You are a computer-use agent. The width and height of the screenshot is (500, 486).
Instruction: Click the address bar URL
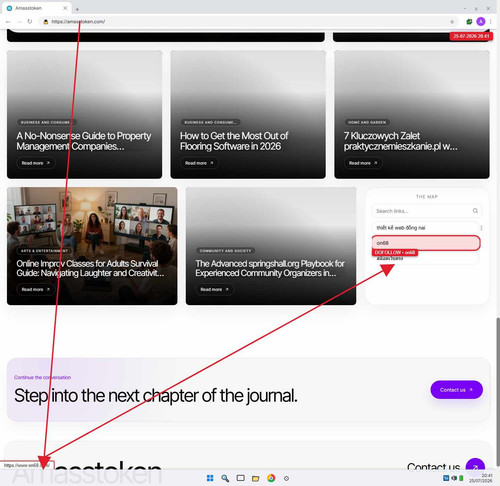click(x=78, y=22)
